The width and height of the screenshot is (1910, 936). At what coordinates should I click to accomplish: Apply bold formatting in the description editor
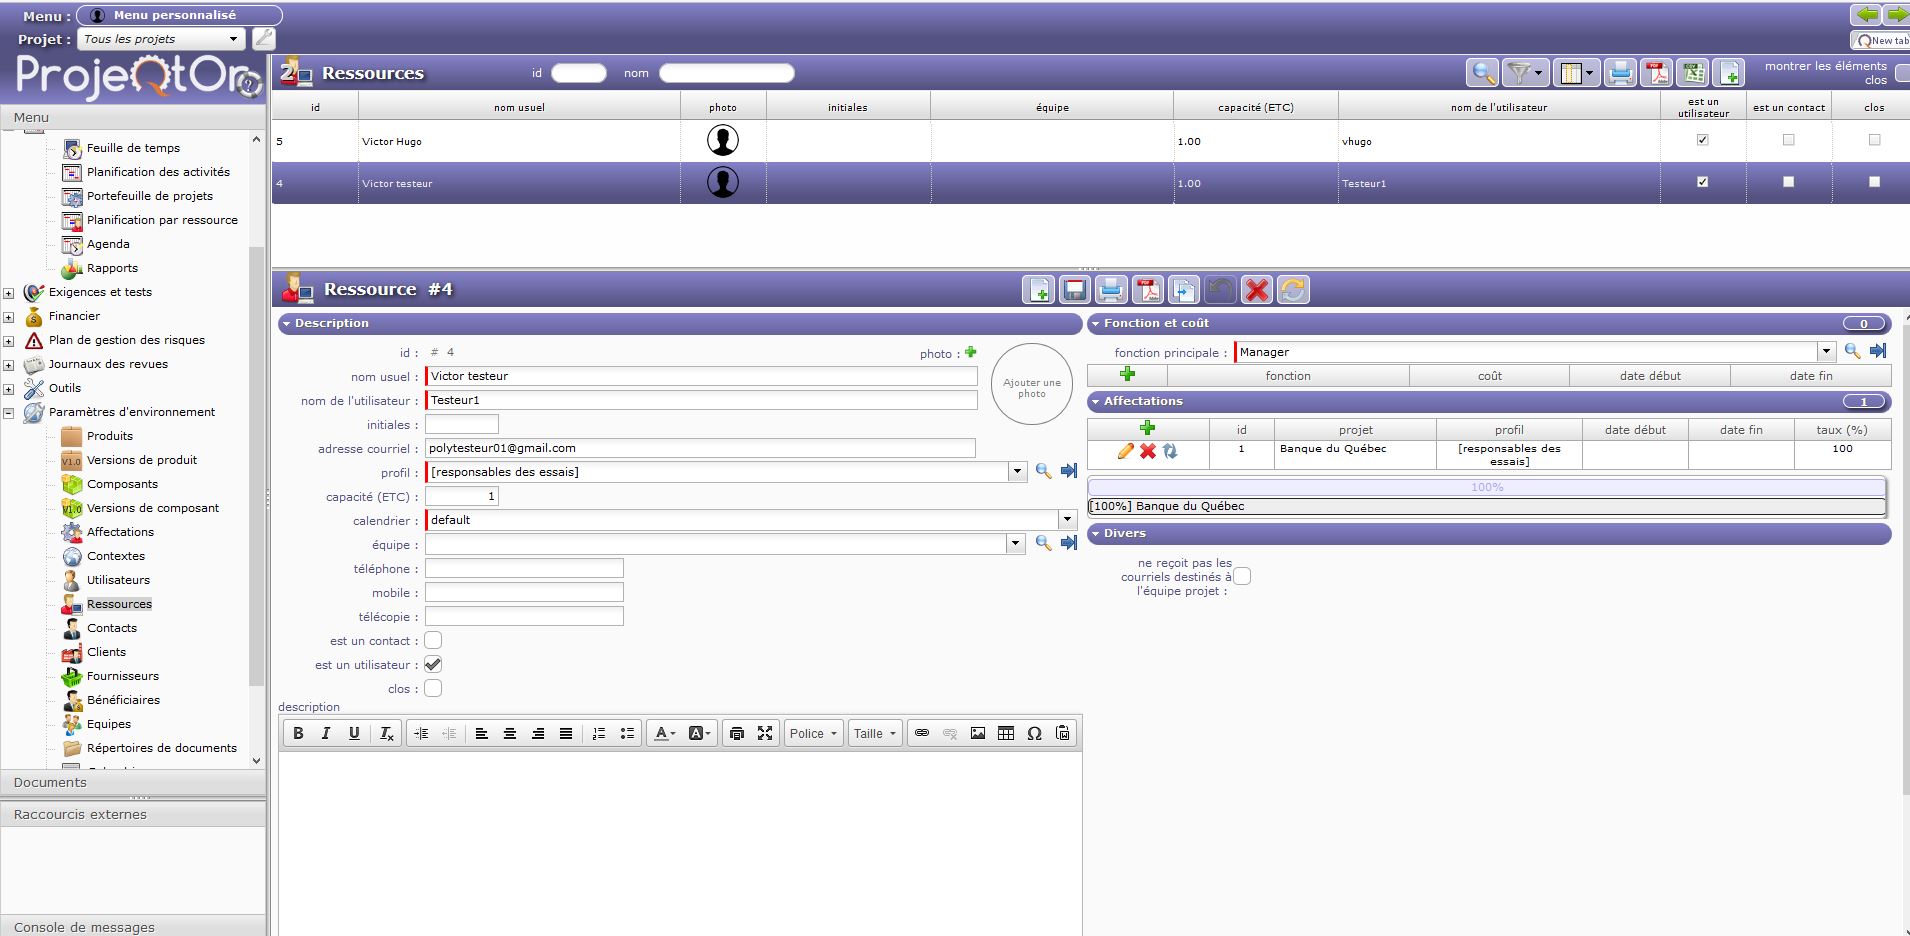(298, 733)
